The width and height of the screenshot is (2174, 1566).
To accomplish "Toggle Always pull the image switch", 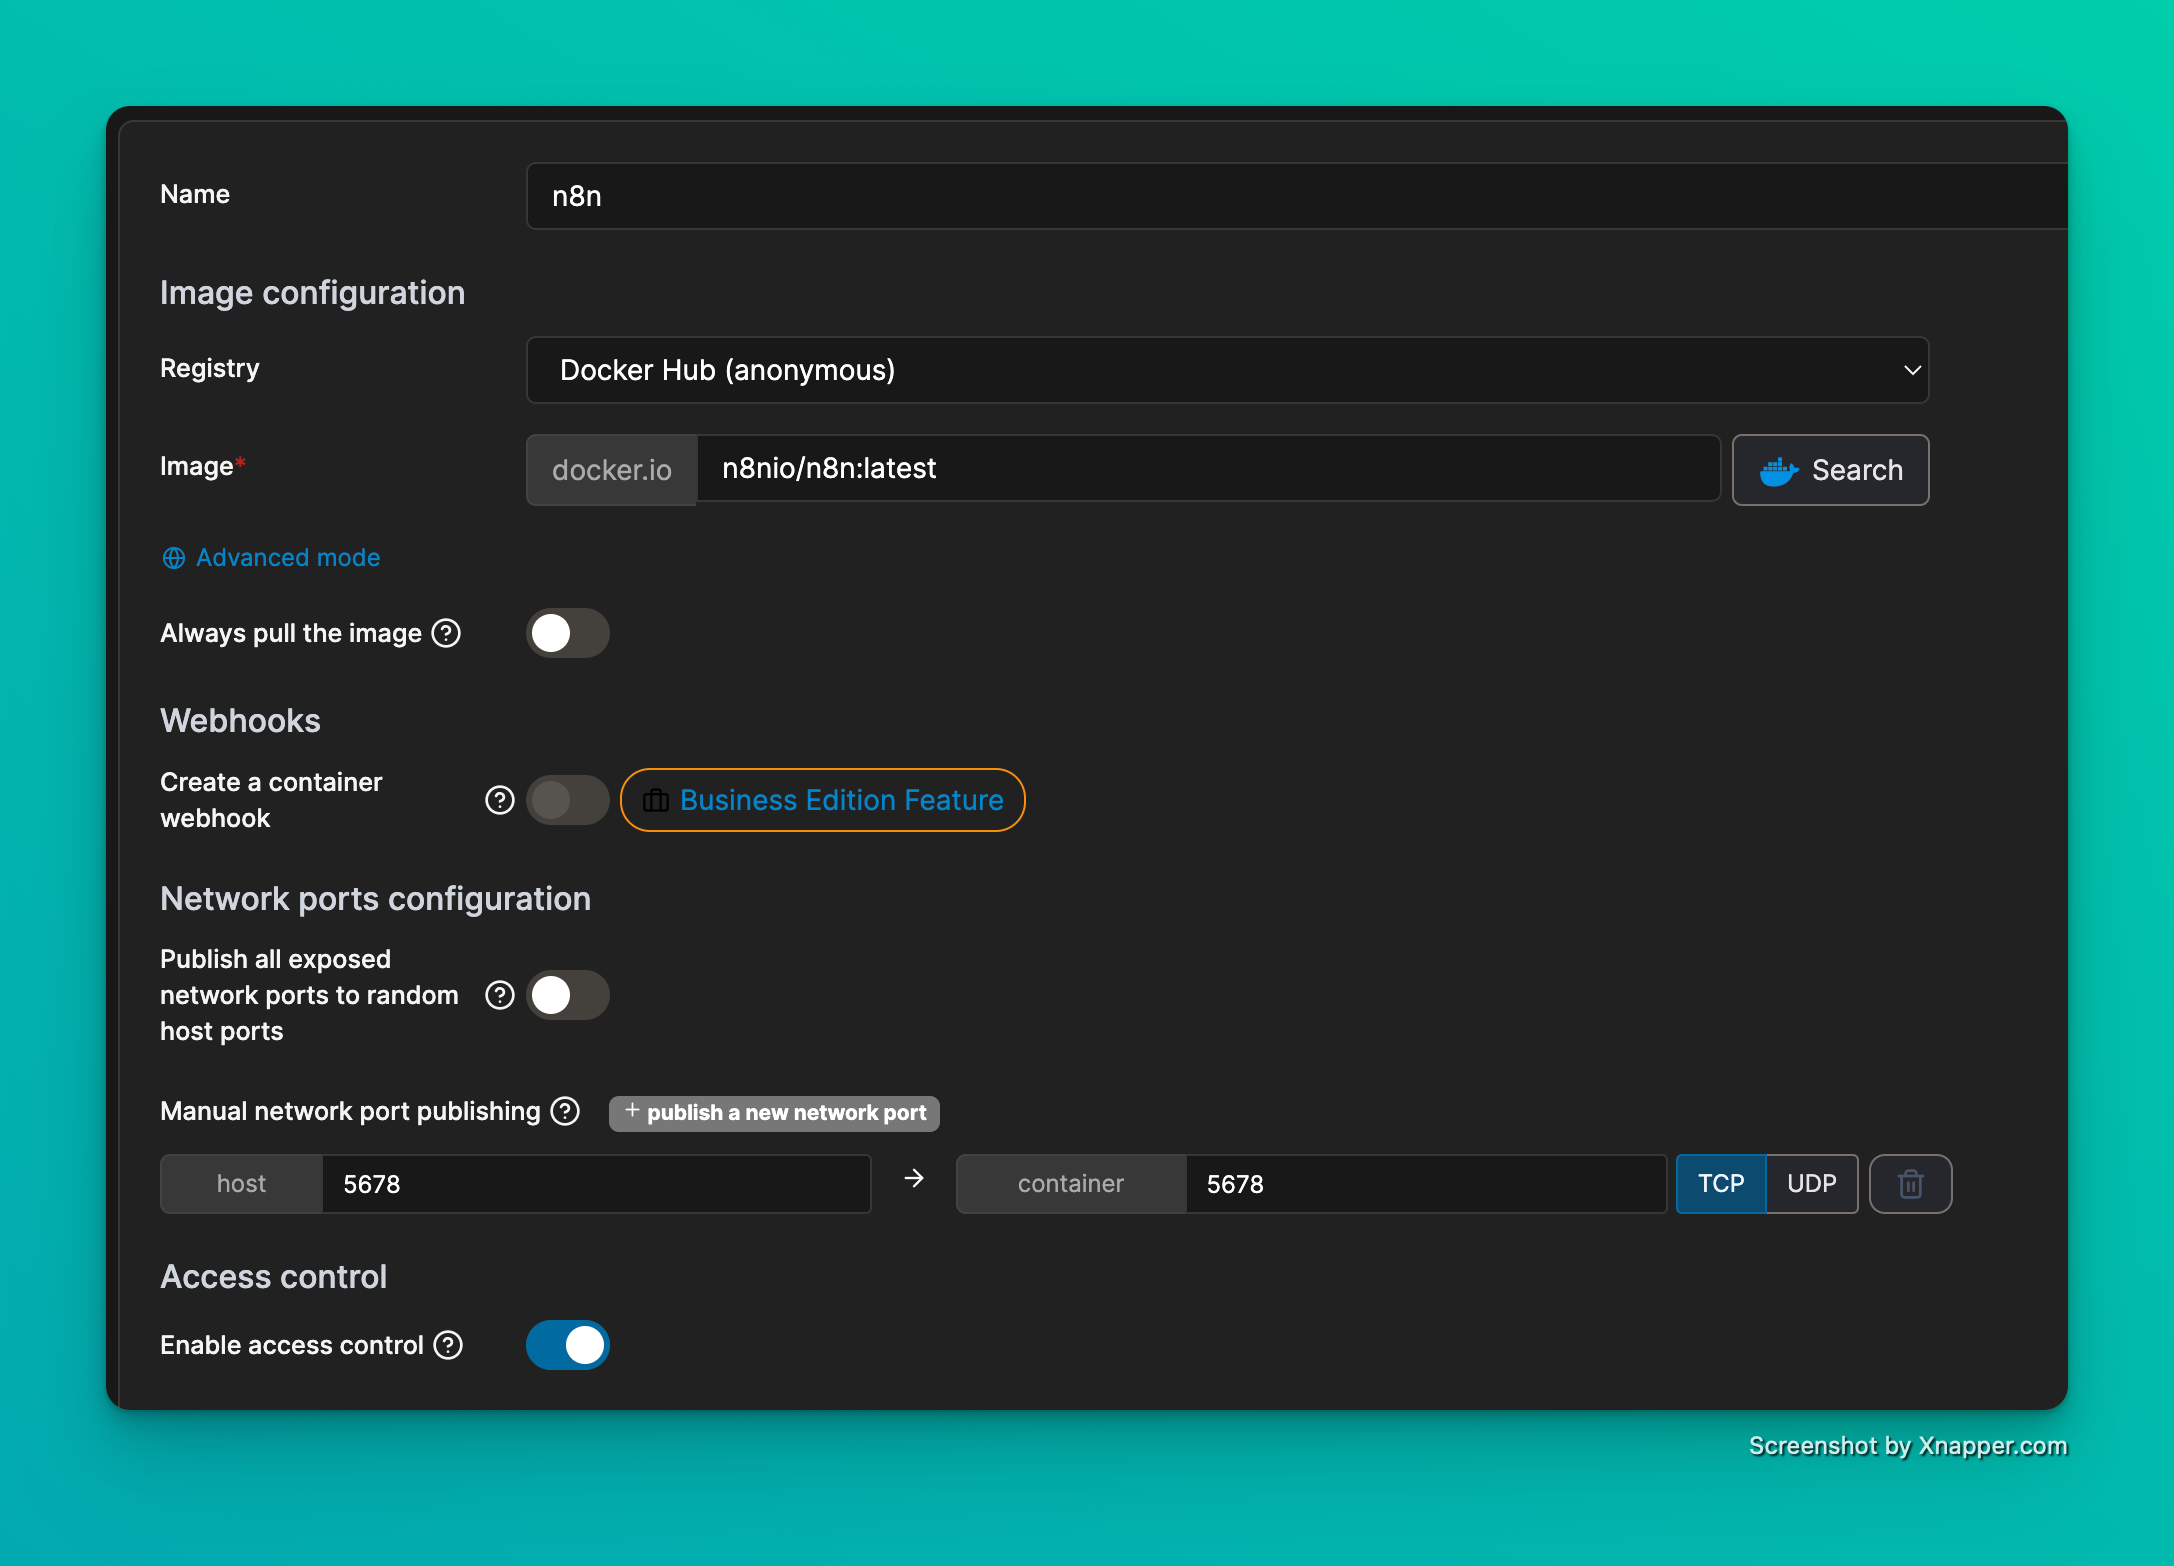I will [568, 633].
